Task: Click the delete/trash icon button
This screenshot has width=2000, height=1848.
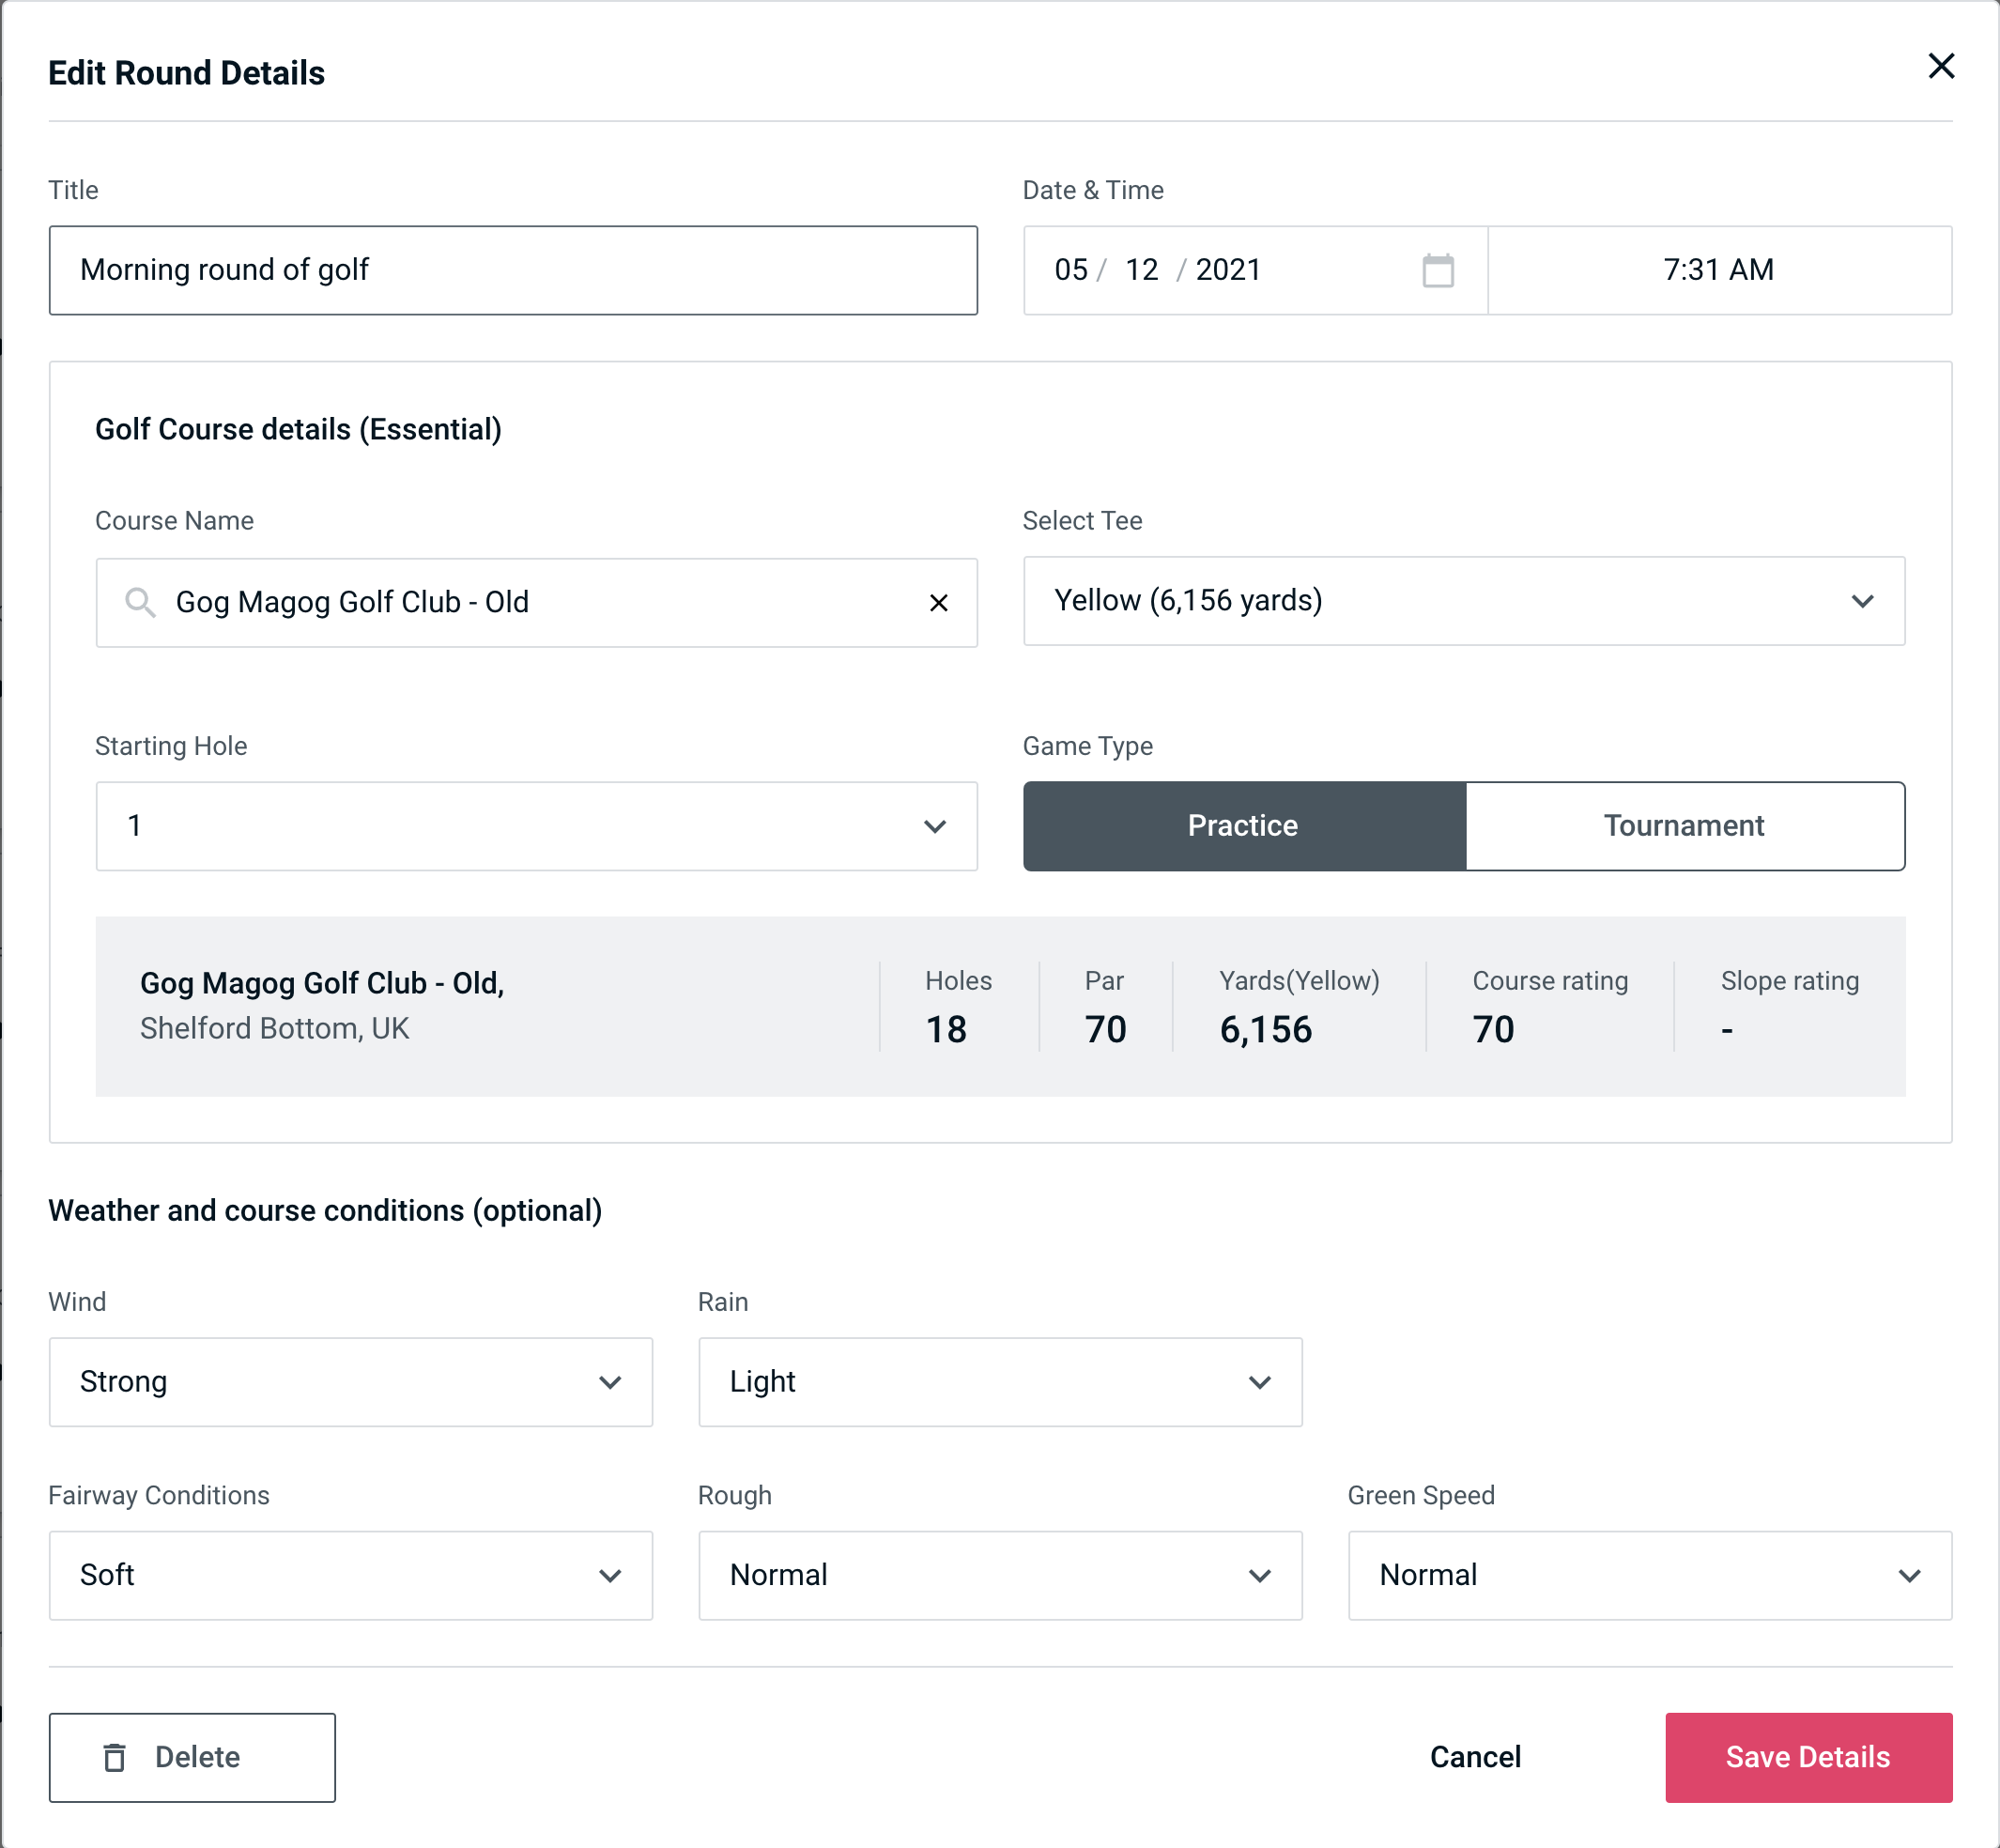Action: click(x=120, y=1758)
